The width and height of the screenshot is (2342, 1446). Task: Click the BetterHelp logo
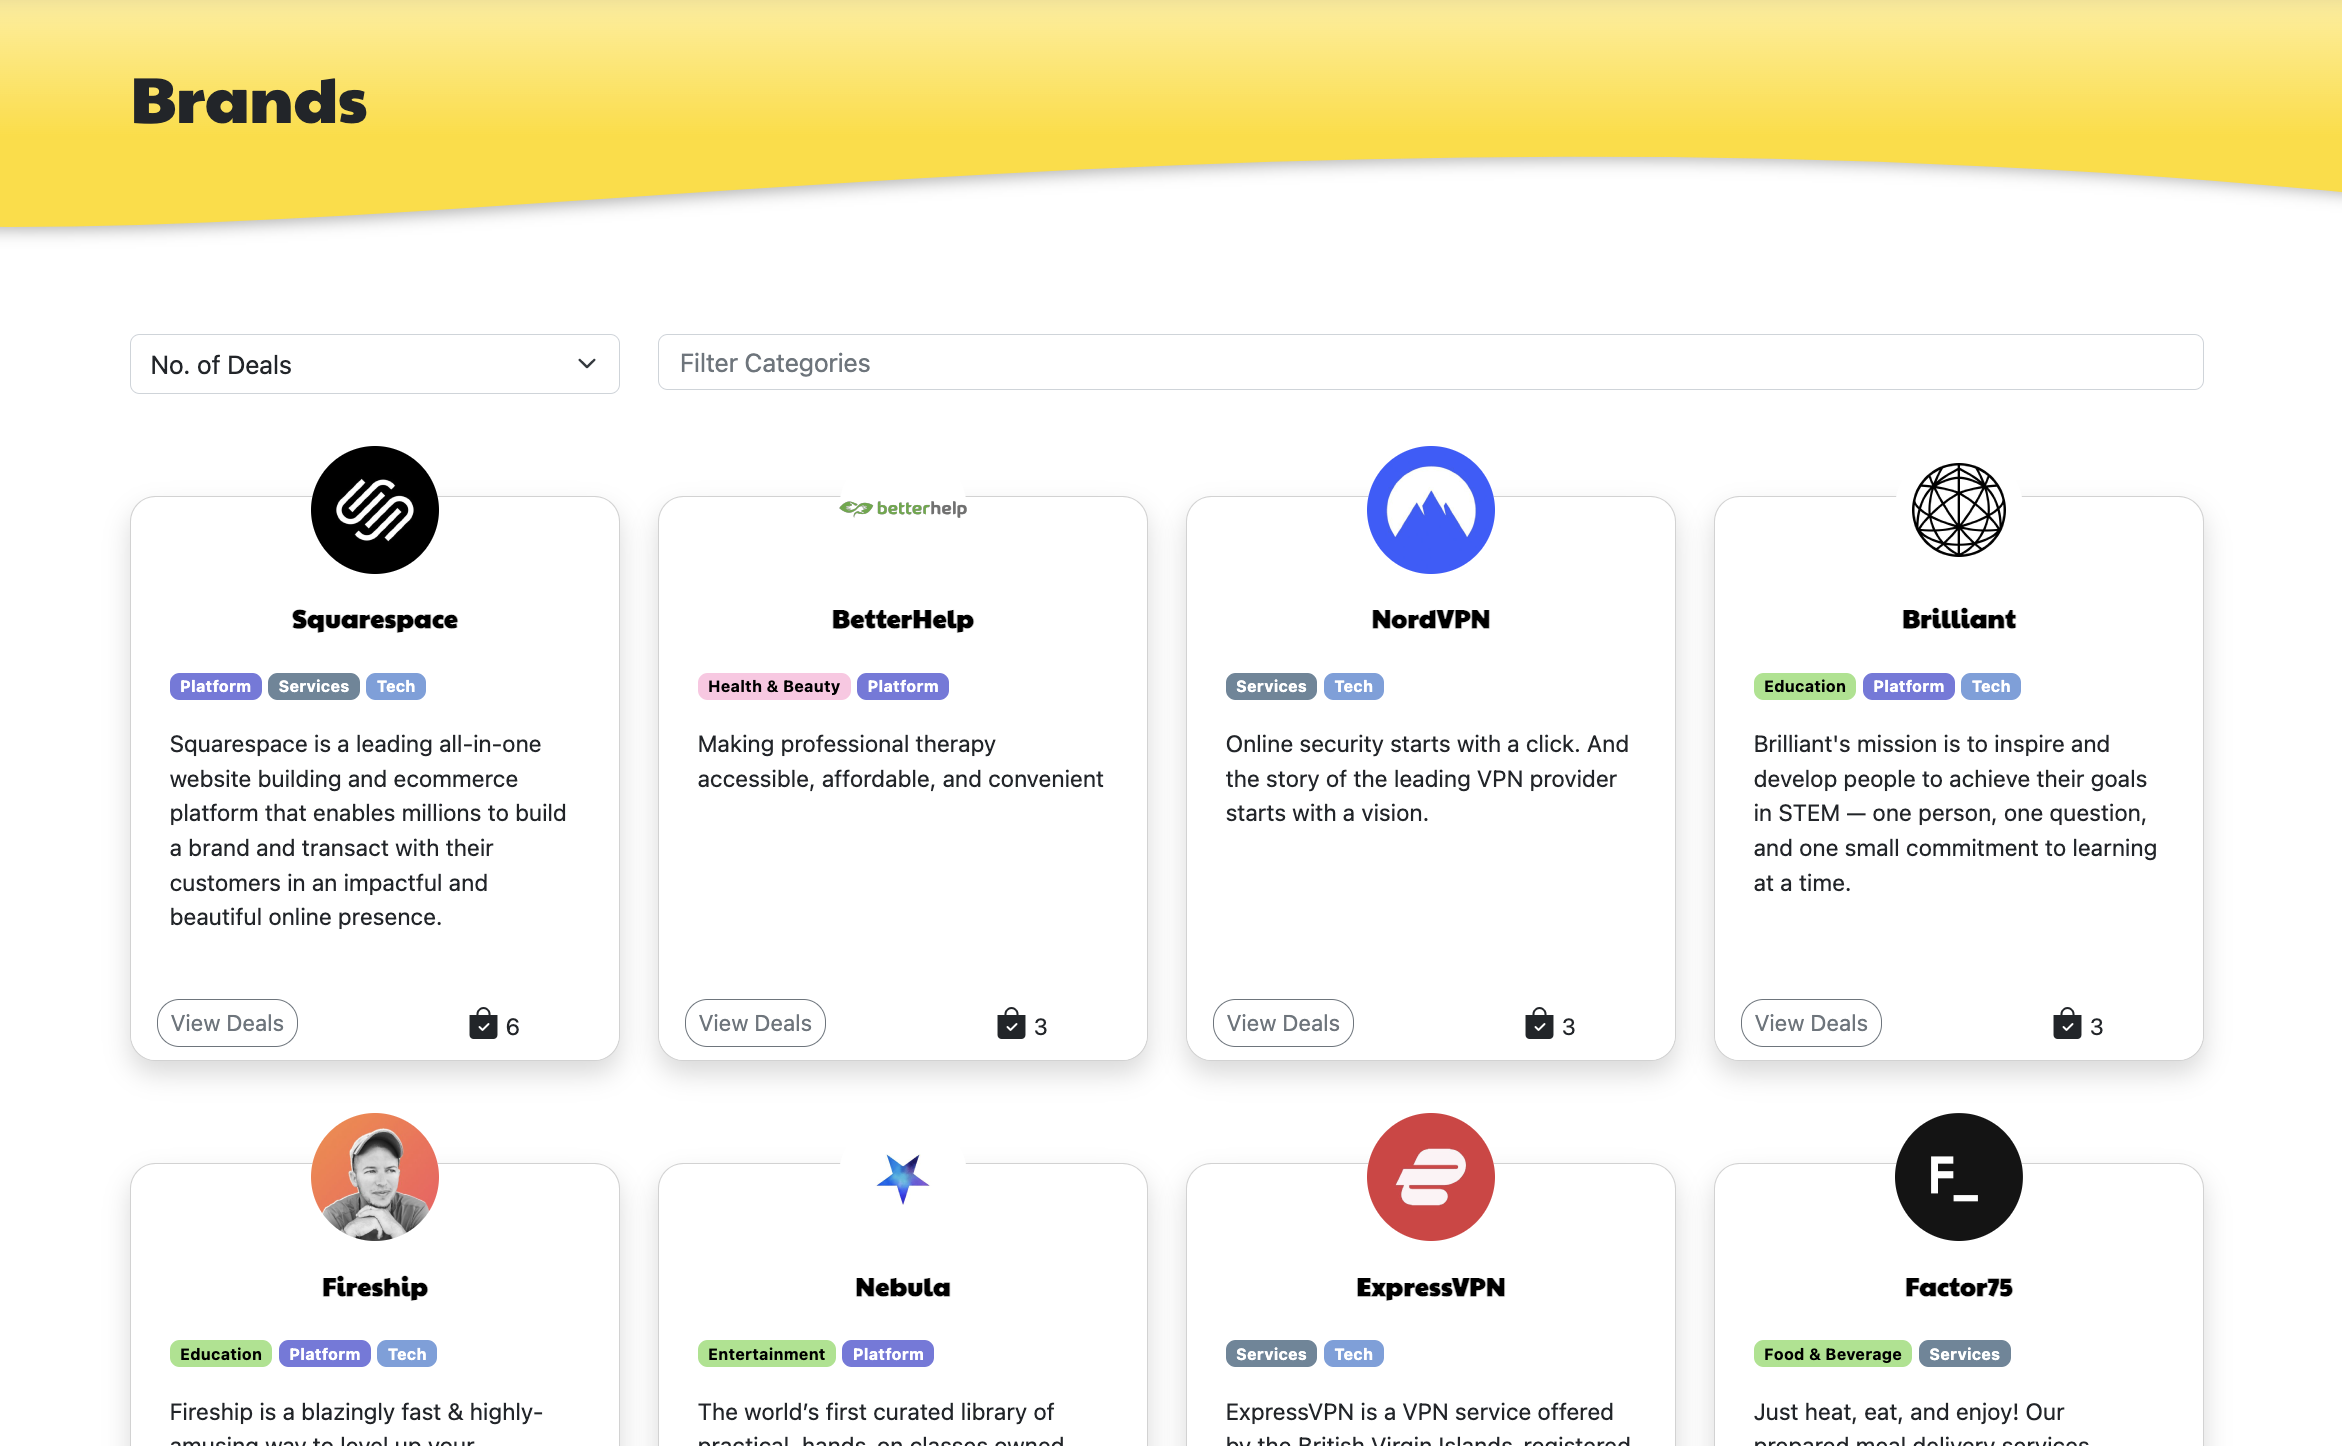(x=903, y=508)
